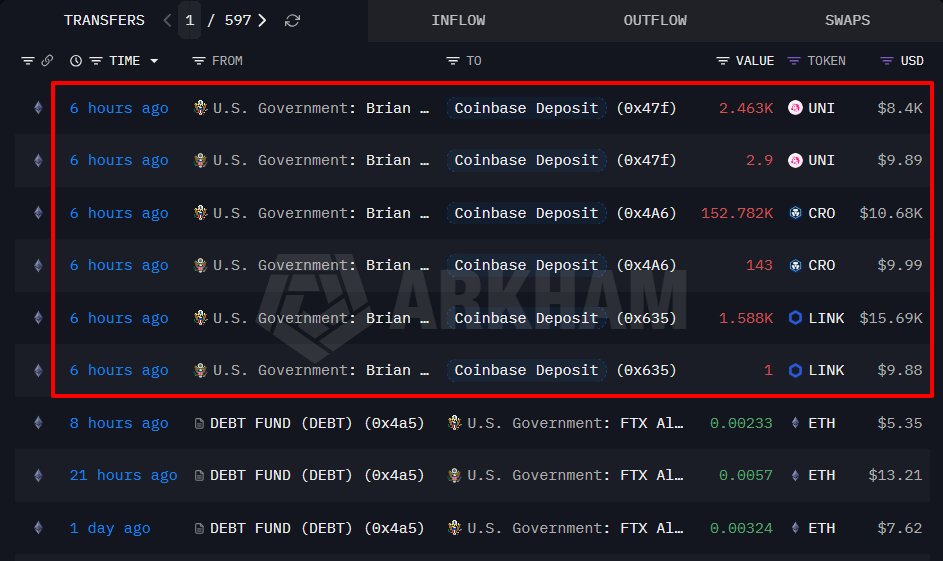Open the 1 day ago transaction link

point(110,529)
